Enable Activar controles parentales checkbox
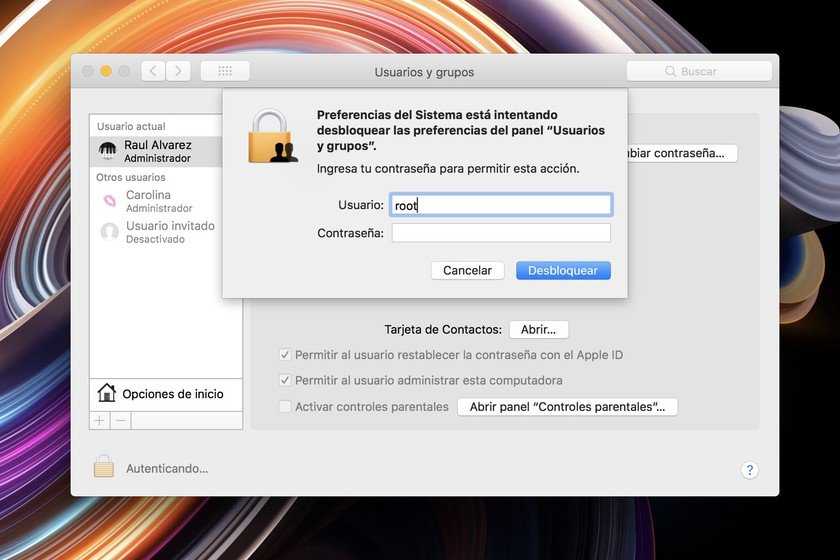Screen dimensions: 840x560 coord(285,406)
